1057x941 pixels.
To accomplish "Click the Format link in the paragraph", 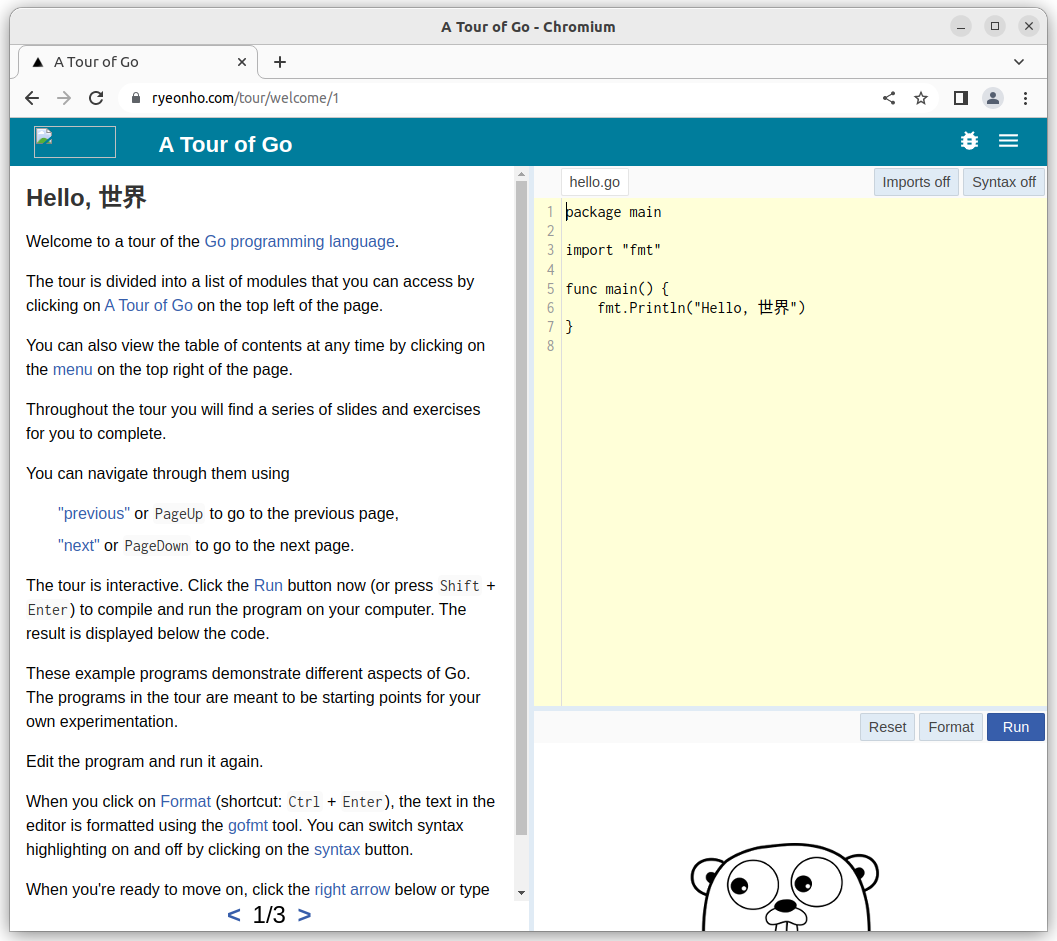I will (185, 801).
